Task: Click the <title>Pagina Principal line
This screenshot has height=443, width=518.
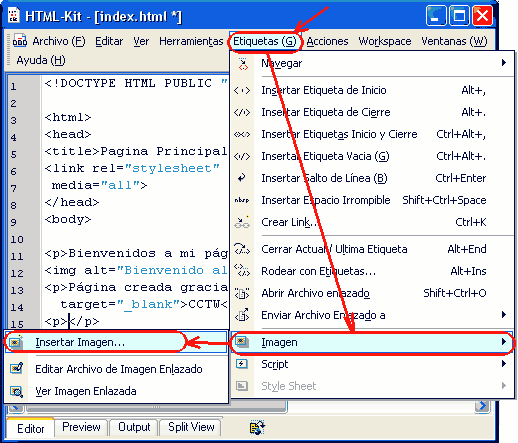Action: pos(136,151)
